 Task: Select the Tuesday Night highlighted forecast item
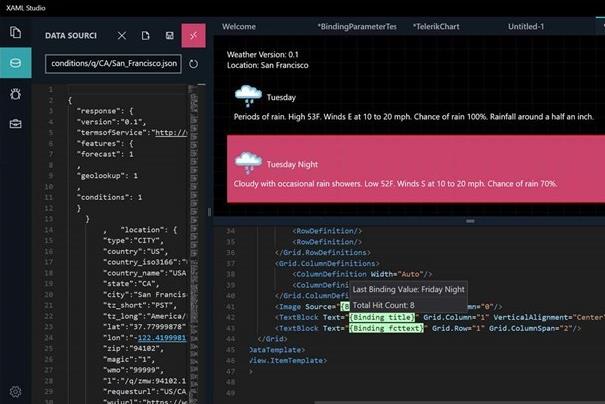pos(416,169)
